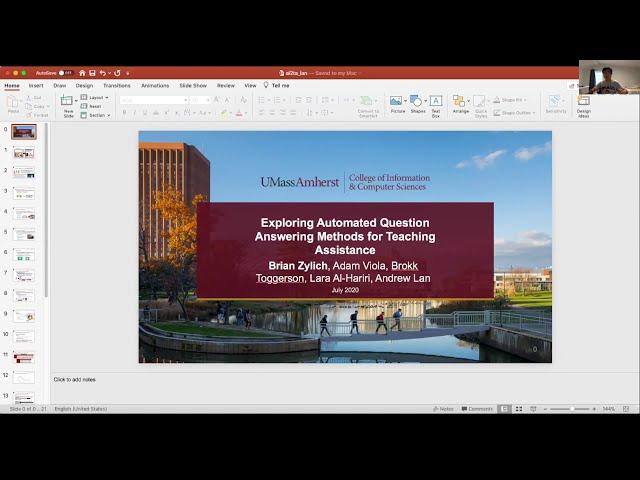Click the Paste clipboard icon
This screenshot has width=640, height=480.
pos(13,102)
